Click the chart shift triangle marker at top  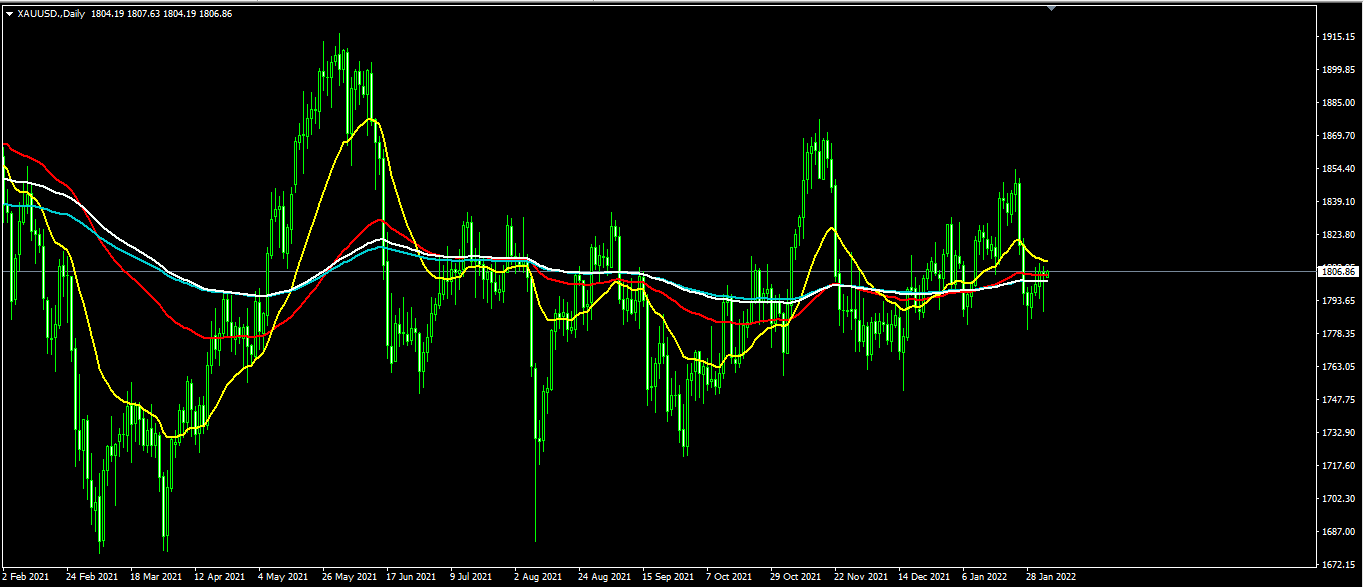pos(1050,8)
